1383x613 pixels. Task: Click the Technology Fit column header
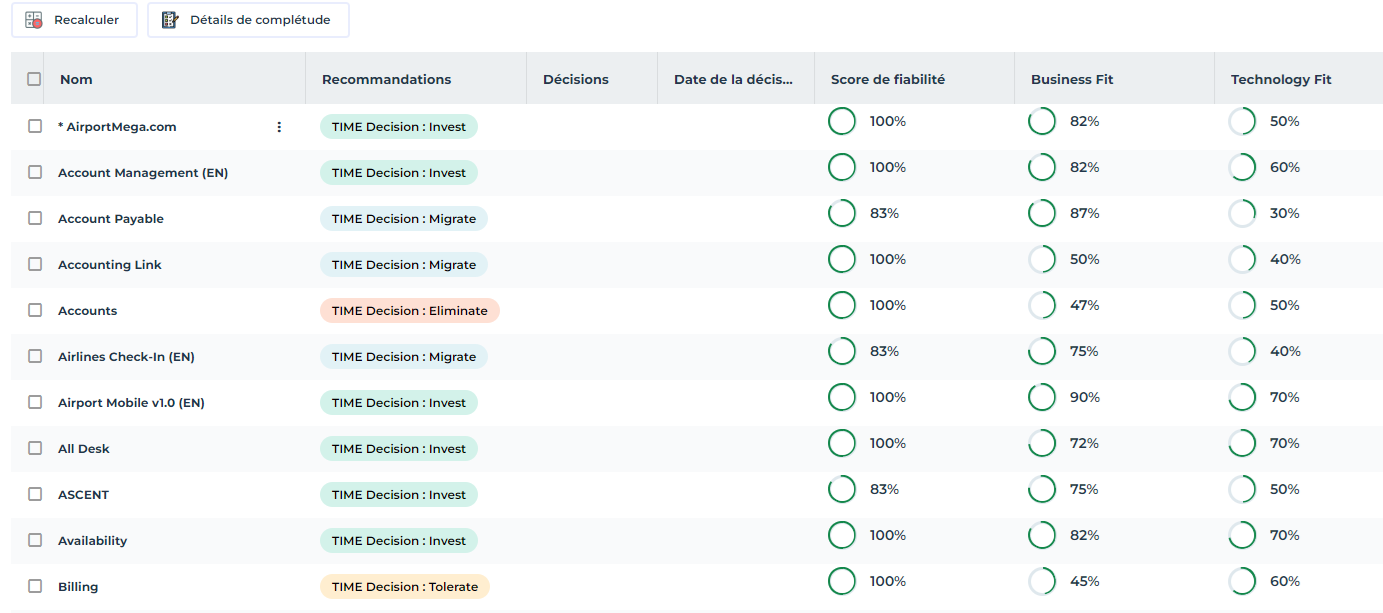click(1281, 79)
